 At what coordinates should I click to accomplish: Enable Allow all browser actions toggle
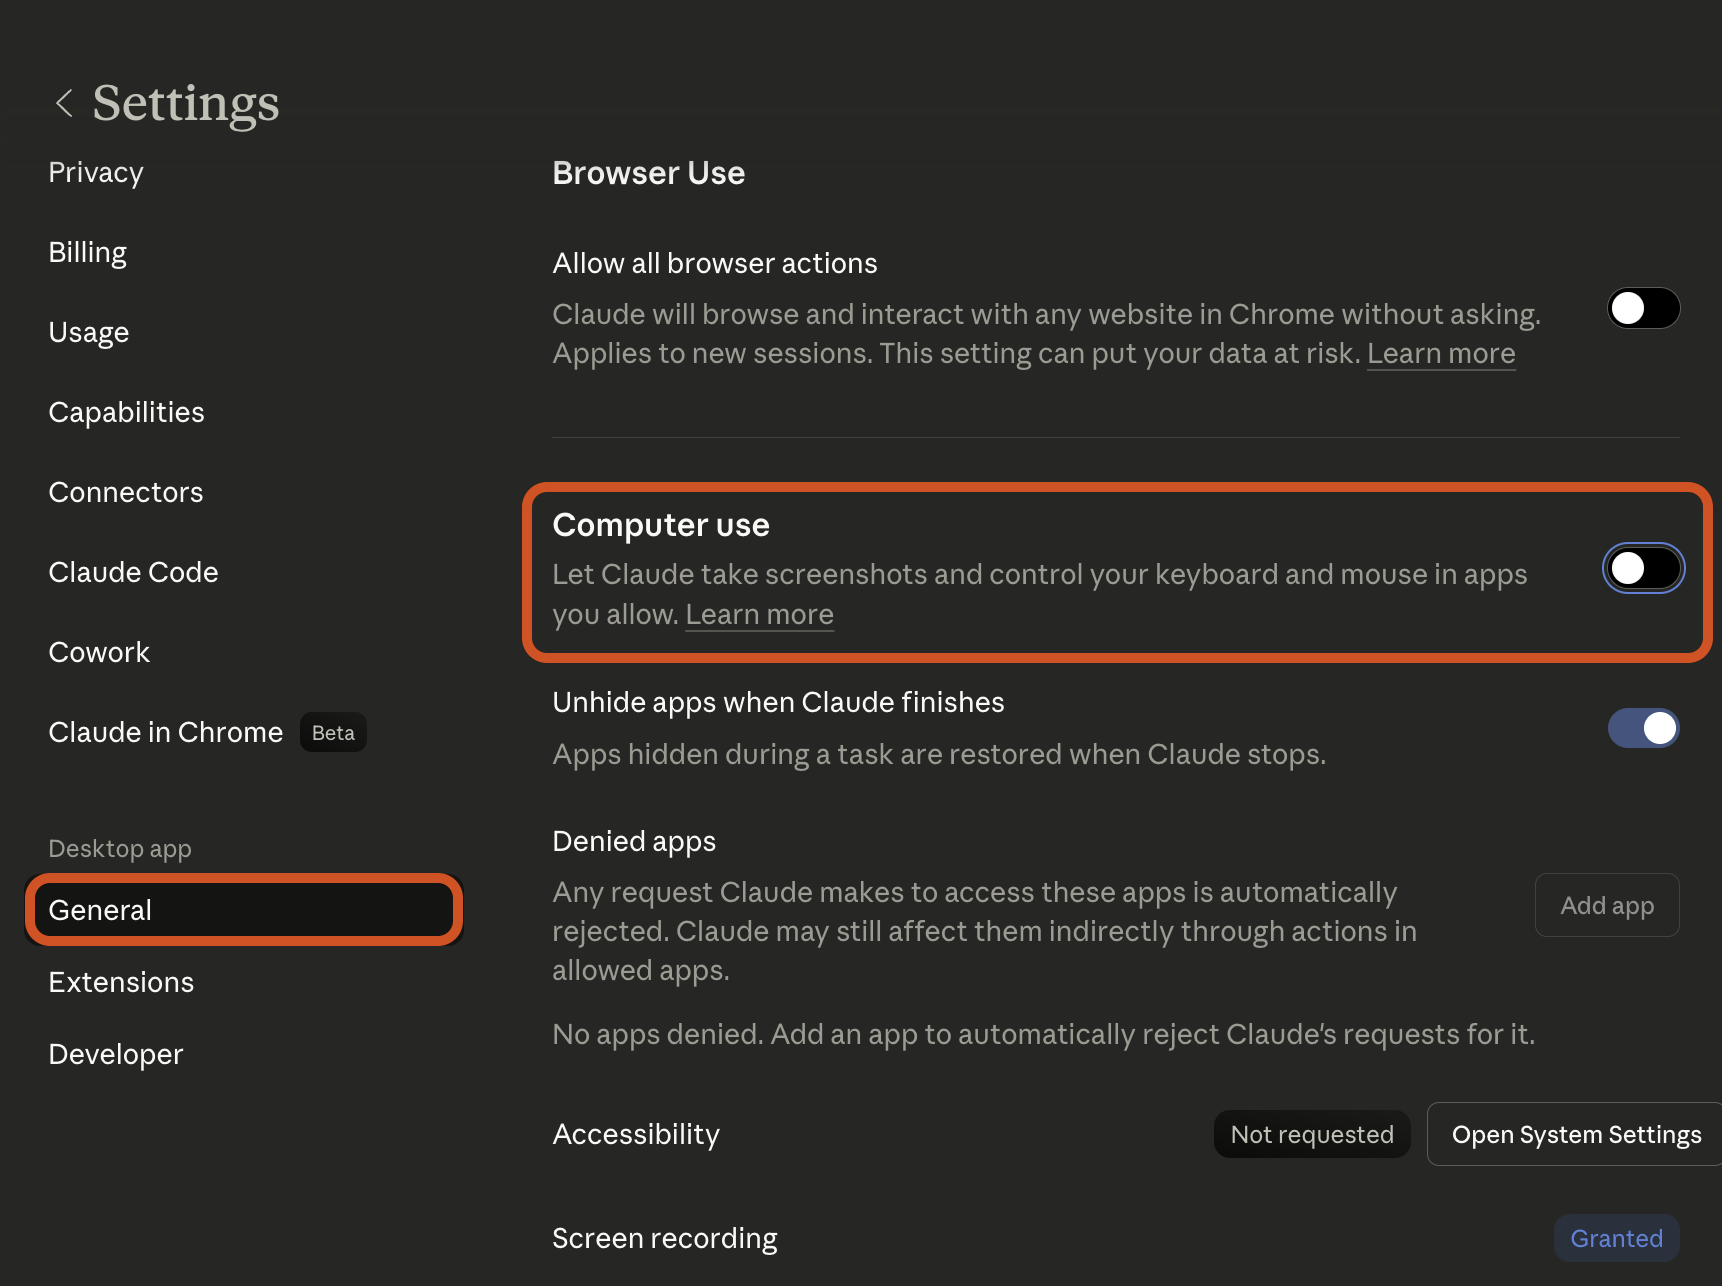tap(1642, 308)
